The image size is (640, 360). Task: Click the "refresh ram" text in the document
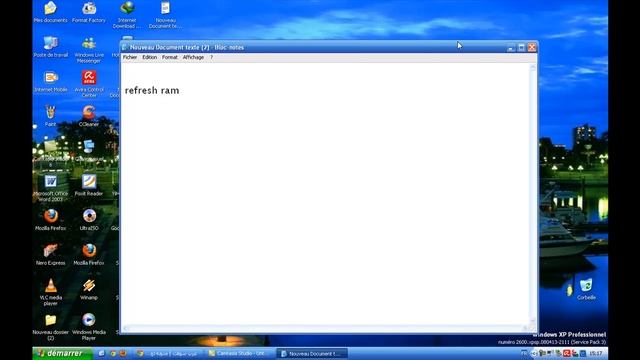pyautogui.click(x=152, y=91)
